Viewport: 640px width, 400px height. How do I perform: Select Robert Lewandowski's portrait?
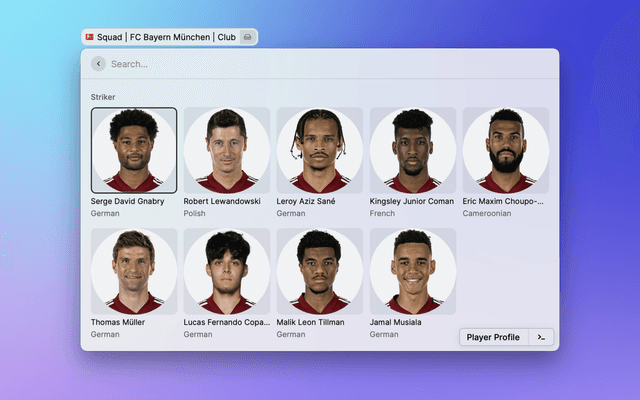227,150
